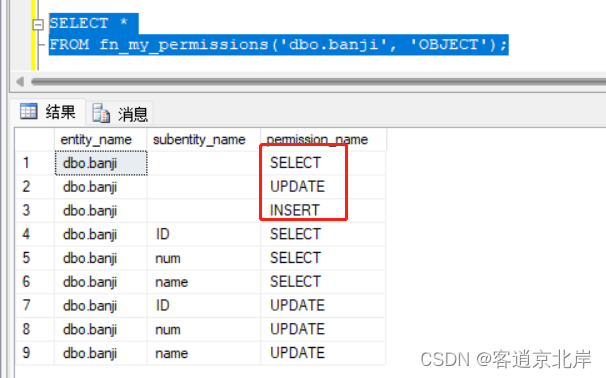Click dbo.banji cell in row 6
The image size is (606, 378).
pyautogui.click(x=100, y=282)
